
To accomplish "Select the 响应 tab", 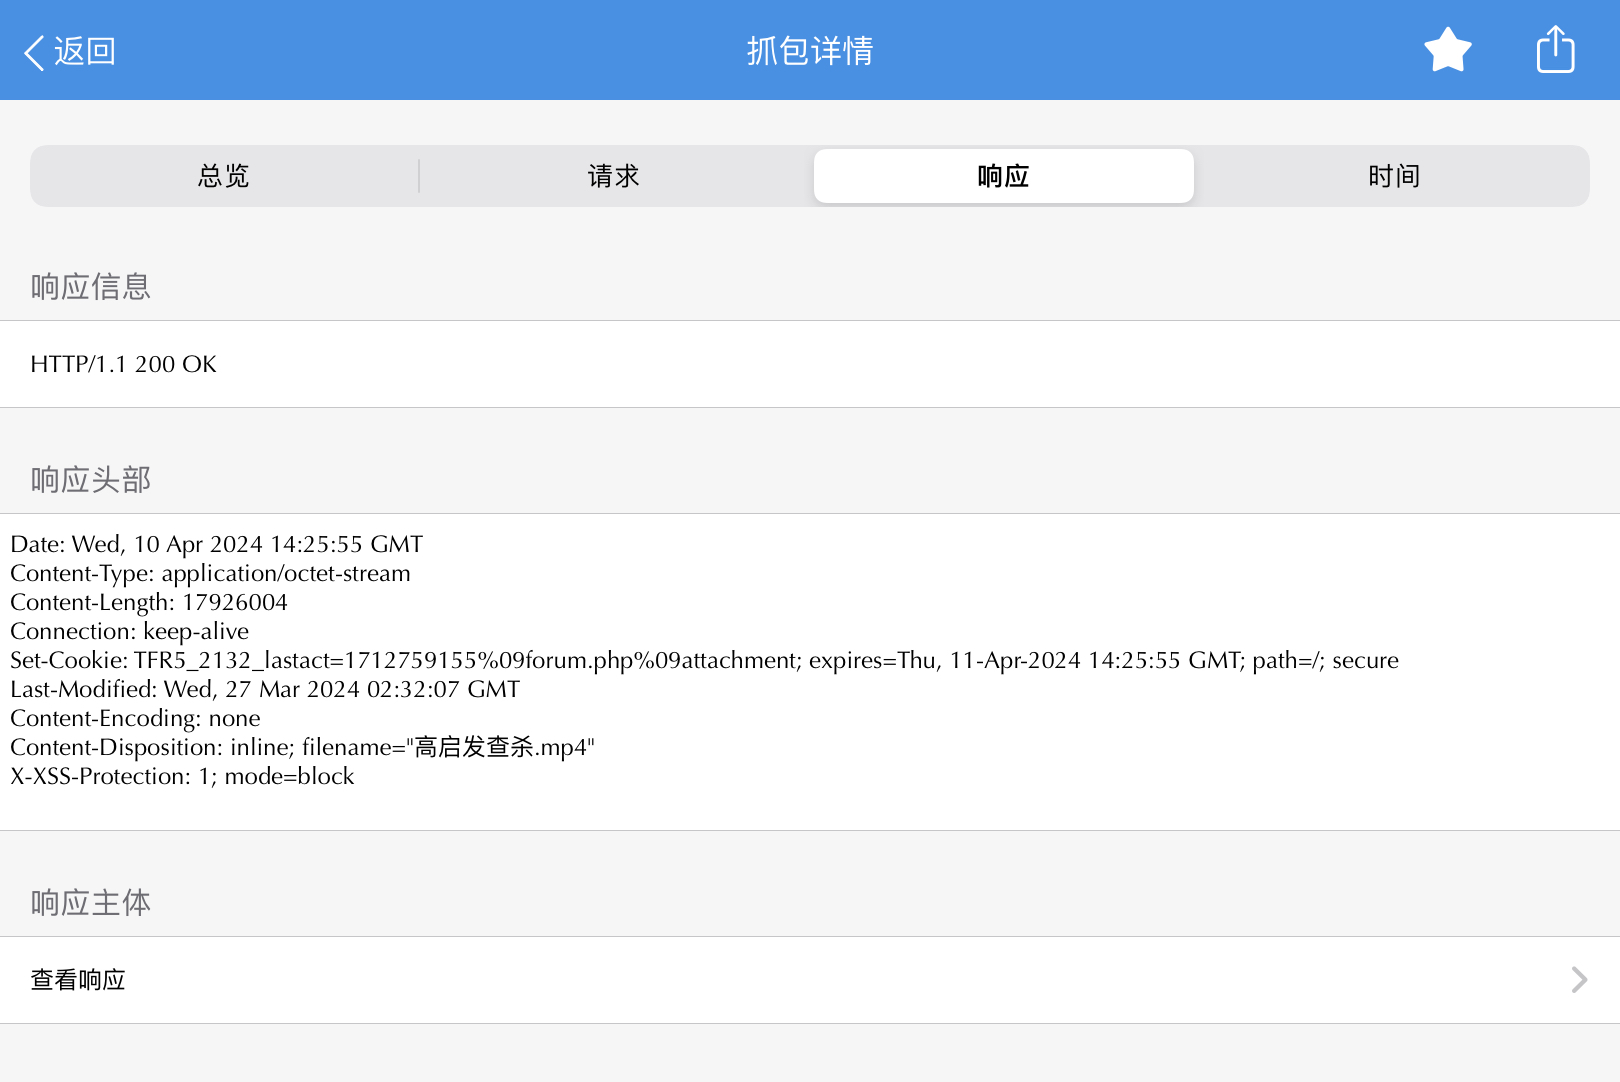I will [1004, 176].
